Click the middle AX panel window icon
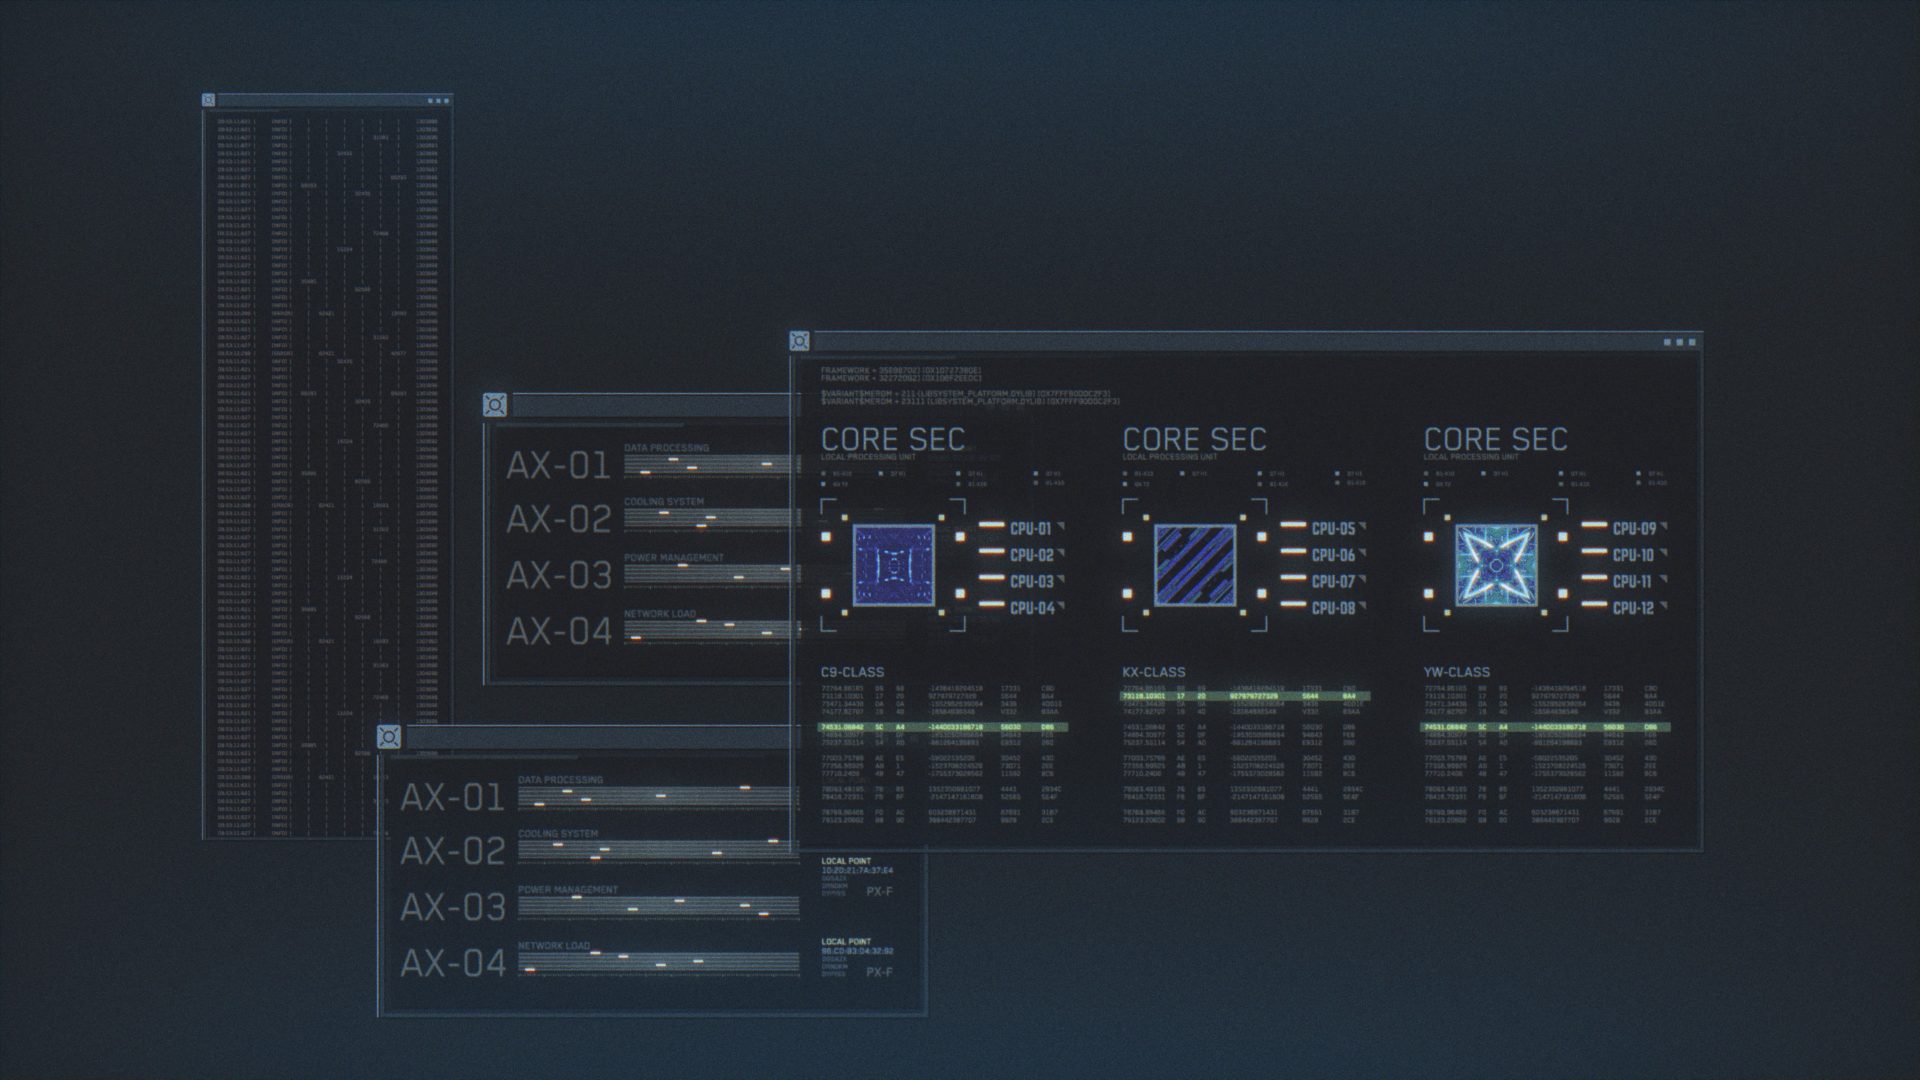1920x1080 pixels. click(x=494, y=404)
